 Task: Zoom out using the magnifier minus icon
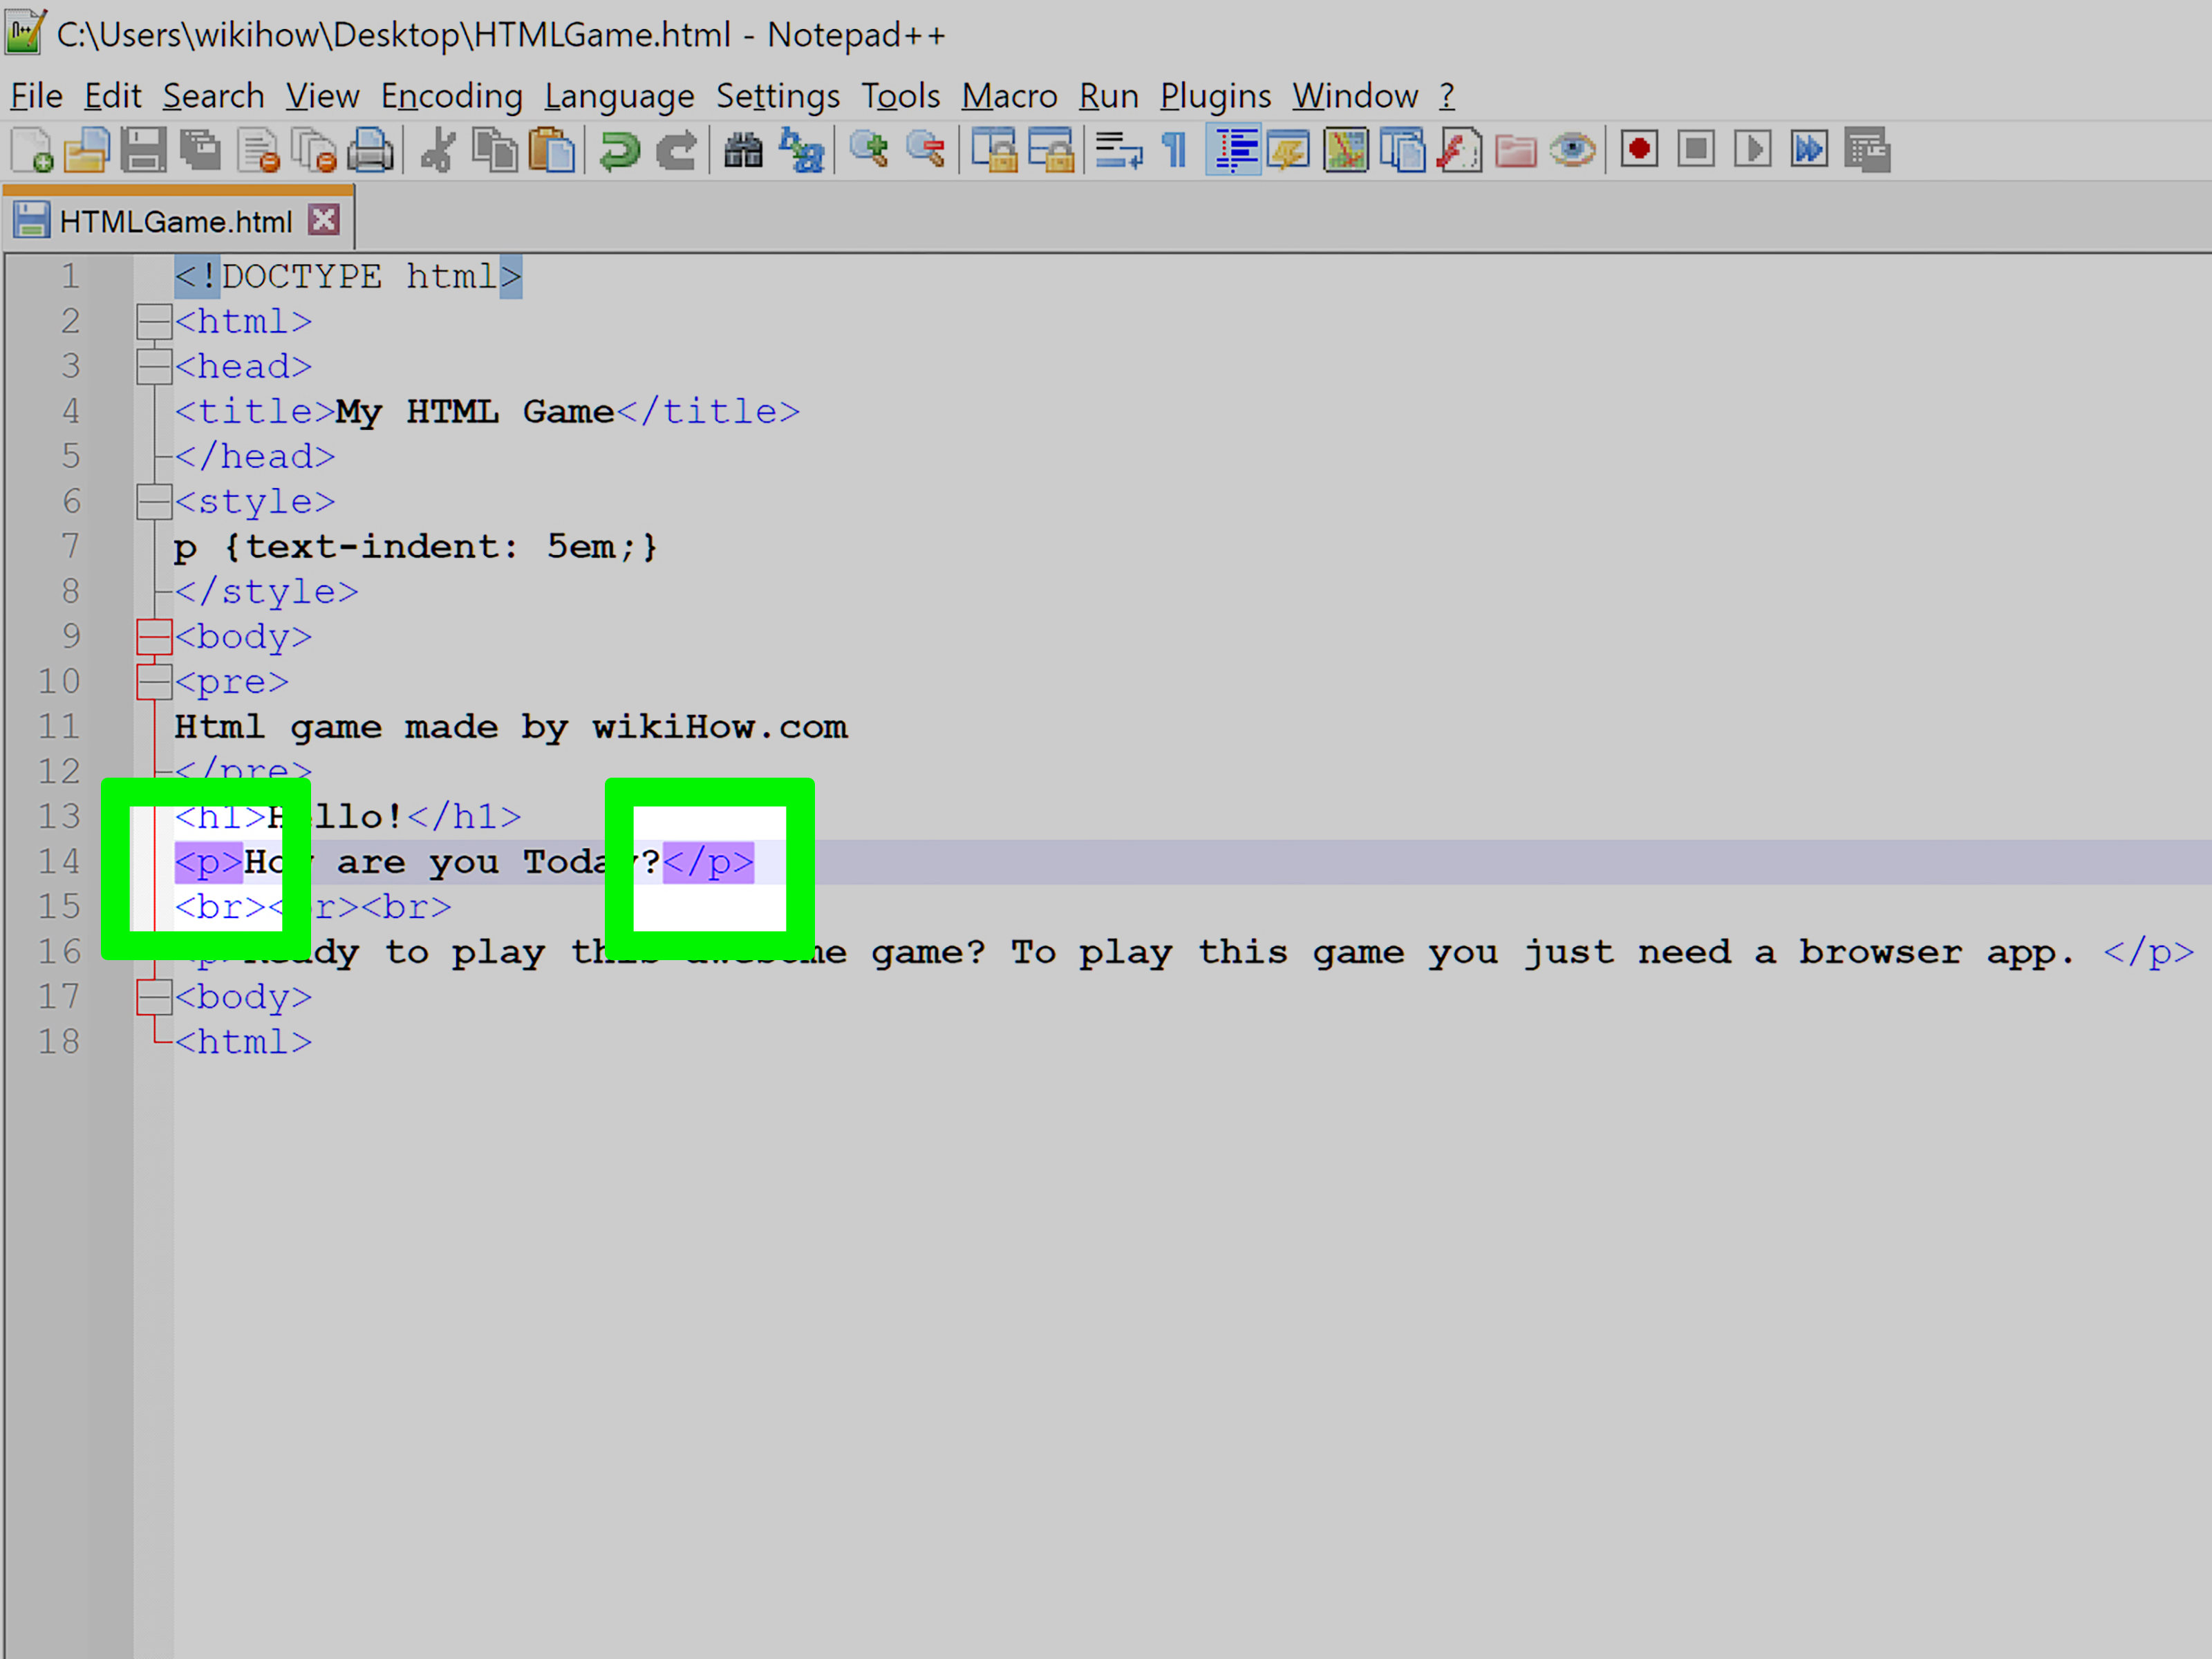[x=926, y=151]
